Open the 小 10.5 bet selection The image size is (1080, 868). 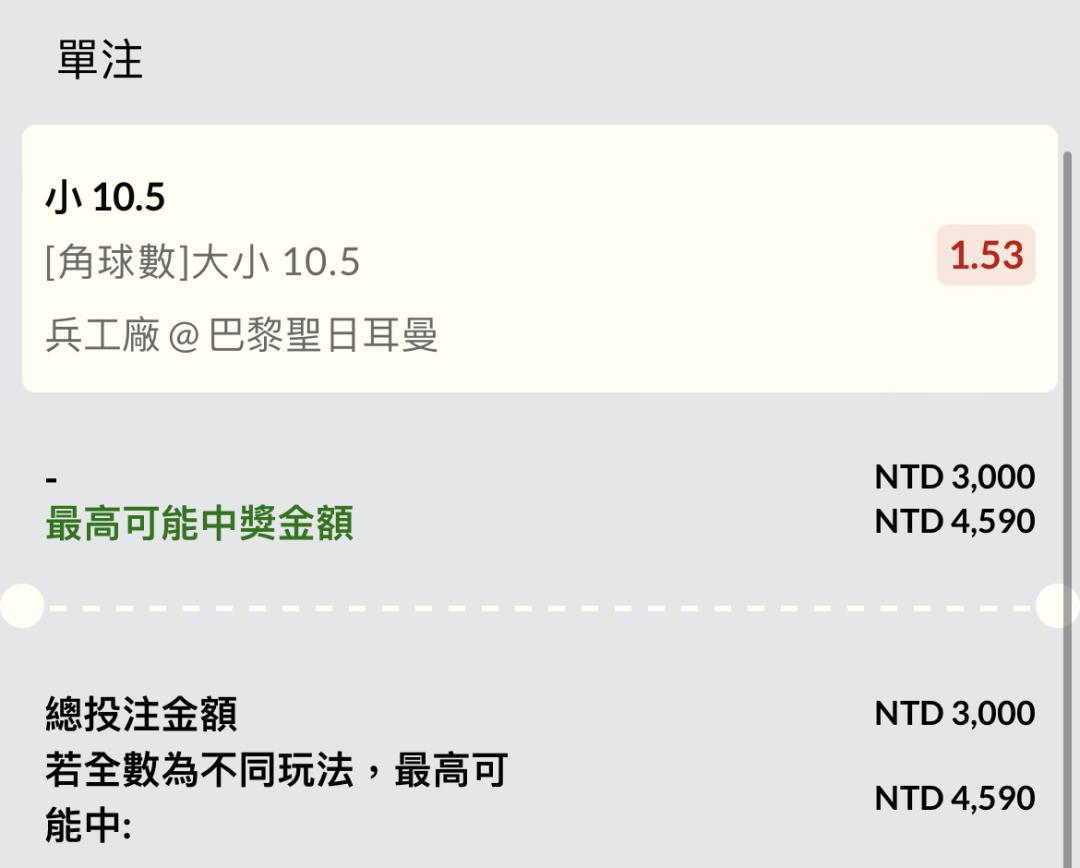[x=105, y=197]
